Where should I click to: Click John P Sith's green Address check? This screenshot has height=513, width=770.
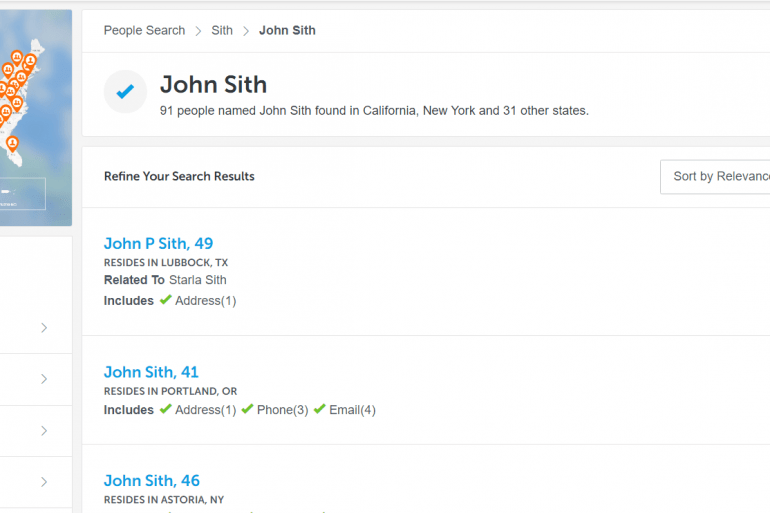click(x=166, y=300)
